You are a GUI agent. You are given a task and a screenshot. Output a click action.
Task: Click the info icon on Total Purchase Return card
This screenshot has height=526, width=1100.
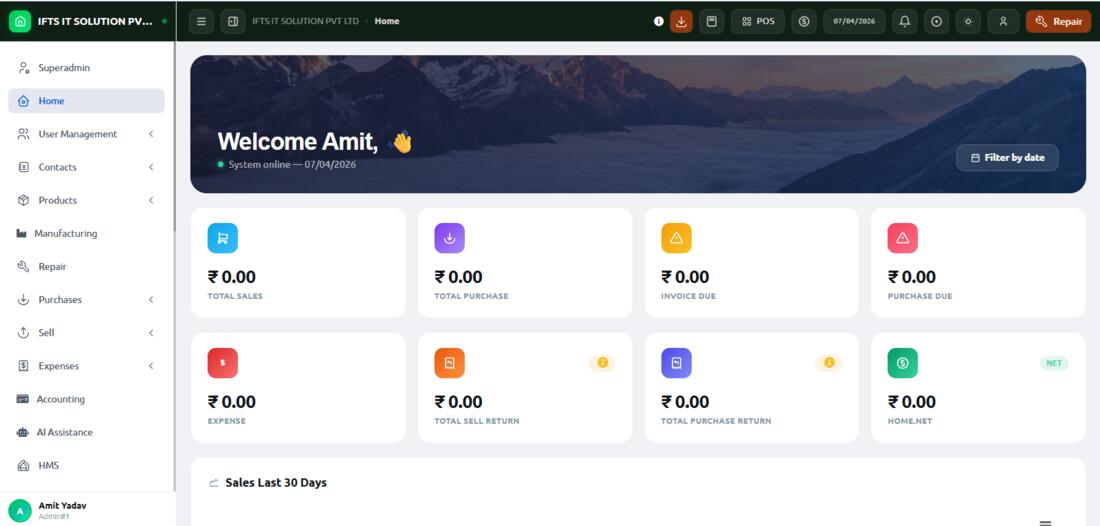[x=829, y=363]
